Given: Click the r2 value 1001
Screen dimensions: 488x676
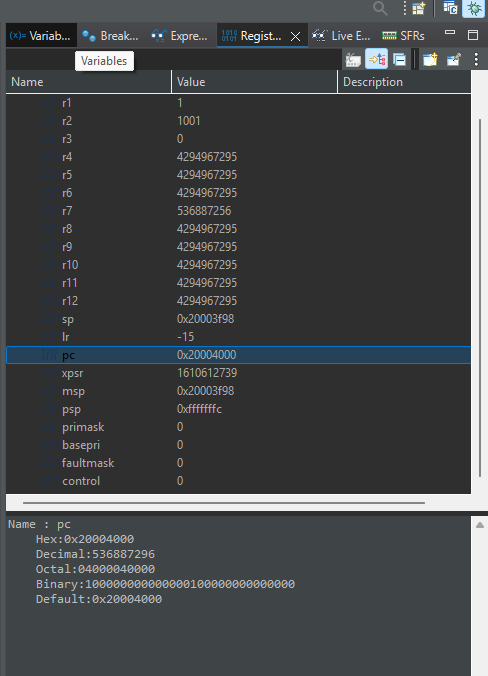Looking at the screenshot, I should click(x=188, y=121).
